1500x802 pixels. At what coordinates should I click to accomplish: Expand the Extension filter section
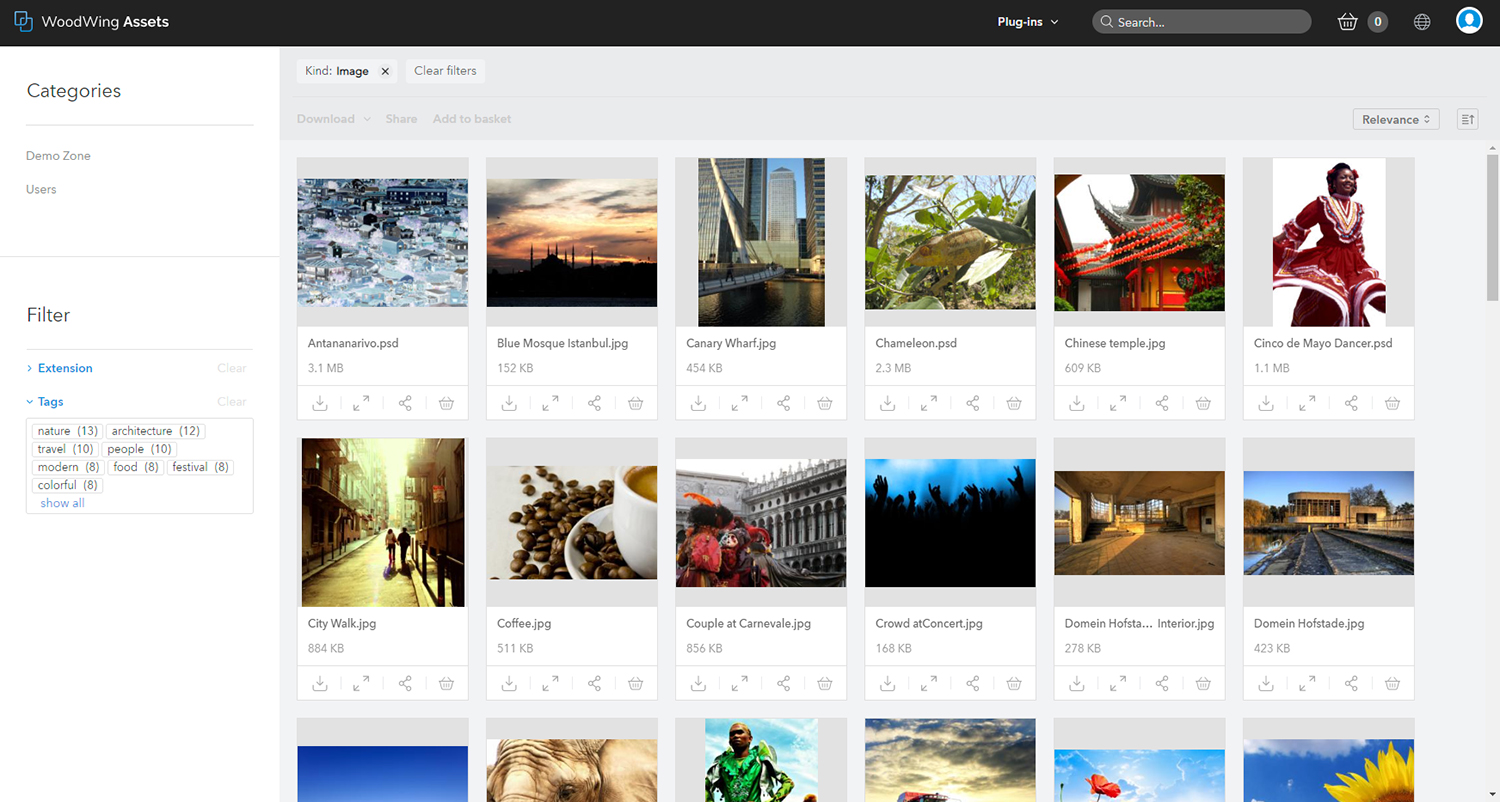coord(60,368)
